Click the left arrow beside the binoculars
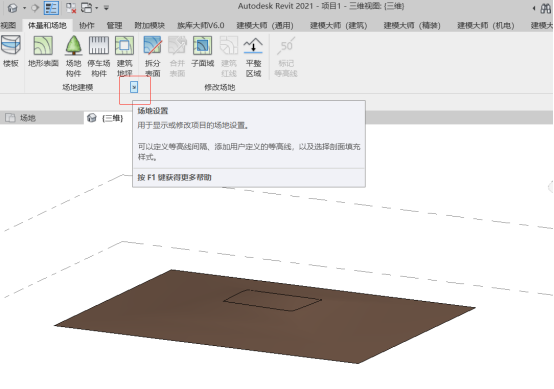The image size is (554, 389). 534,8
